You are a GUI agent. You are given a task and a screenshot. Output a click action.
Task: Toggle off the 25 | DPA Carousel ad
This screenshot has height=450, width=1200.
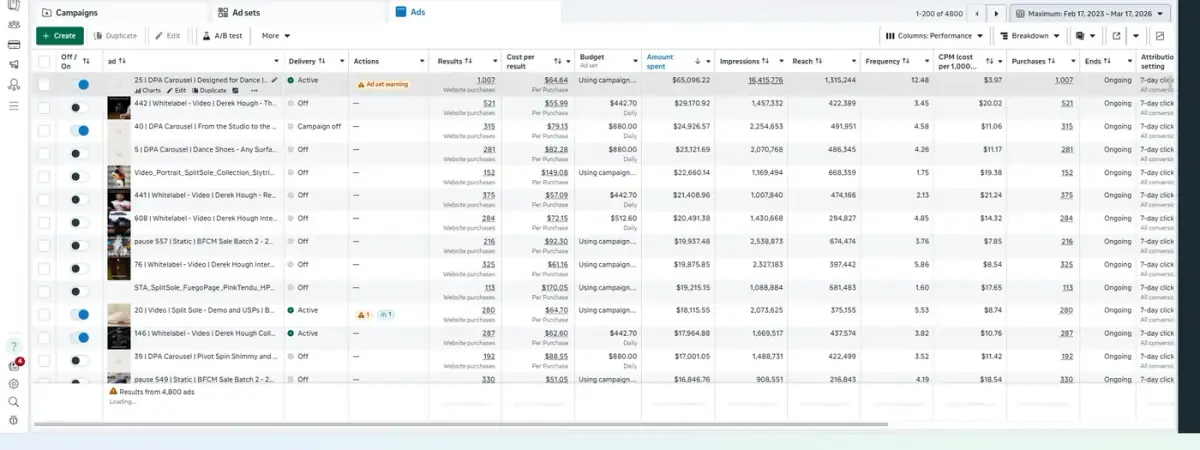point(79,84)
